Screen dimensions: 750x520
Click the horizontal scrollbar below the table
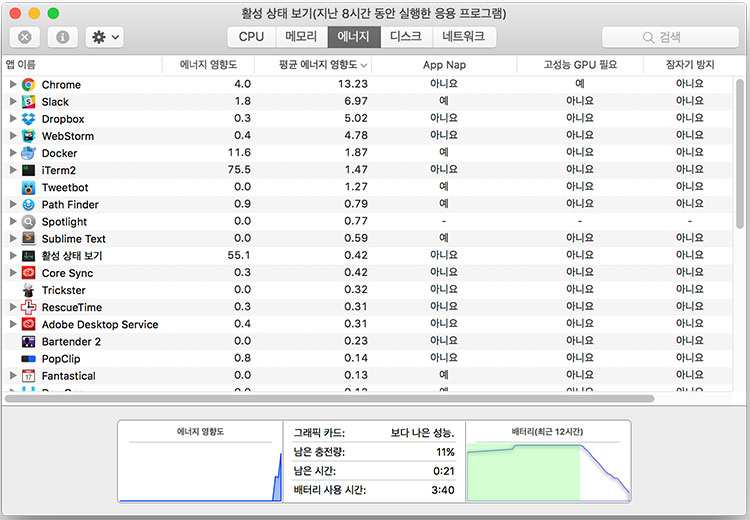coord(329,398)
